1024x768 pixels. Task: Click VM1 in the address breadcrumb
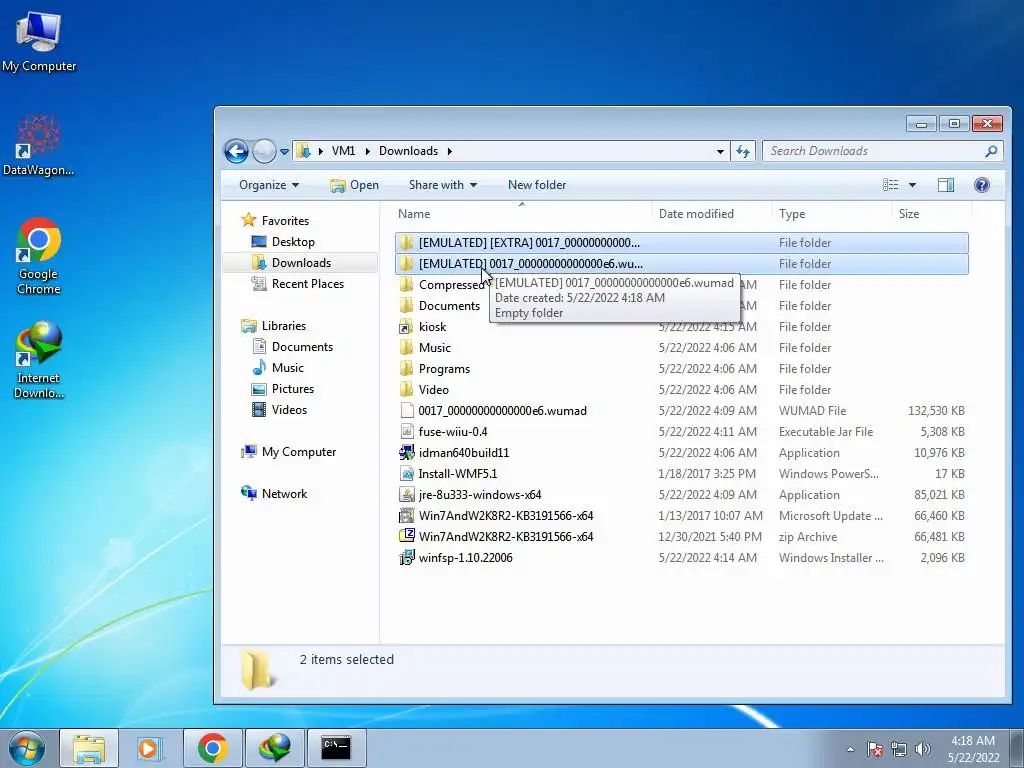[x=344, y=151]
